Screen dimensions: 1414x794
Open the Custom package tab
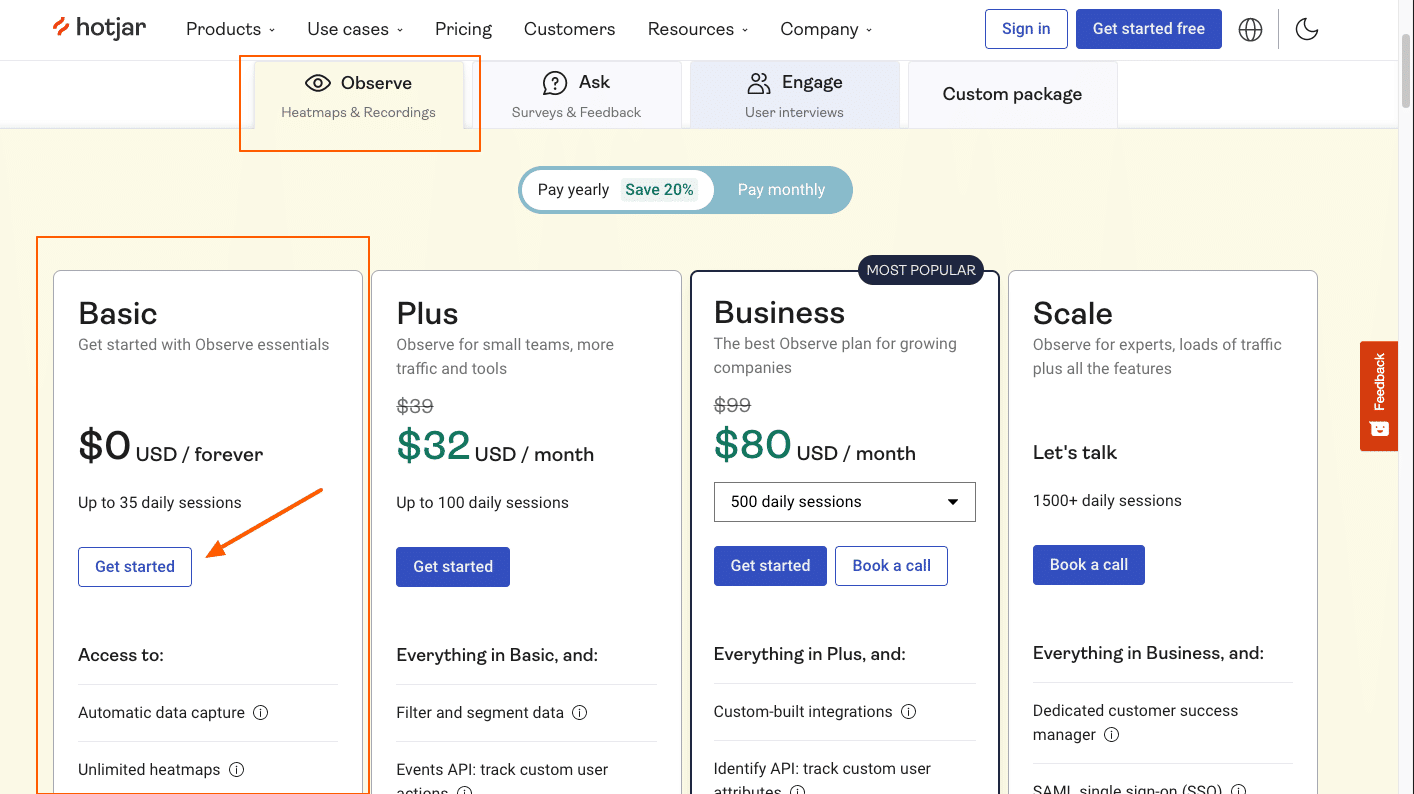(x=1012, y=95)
